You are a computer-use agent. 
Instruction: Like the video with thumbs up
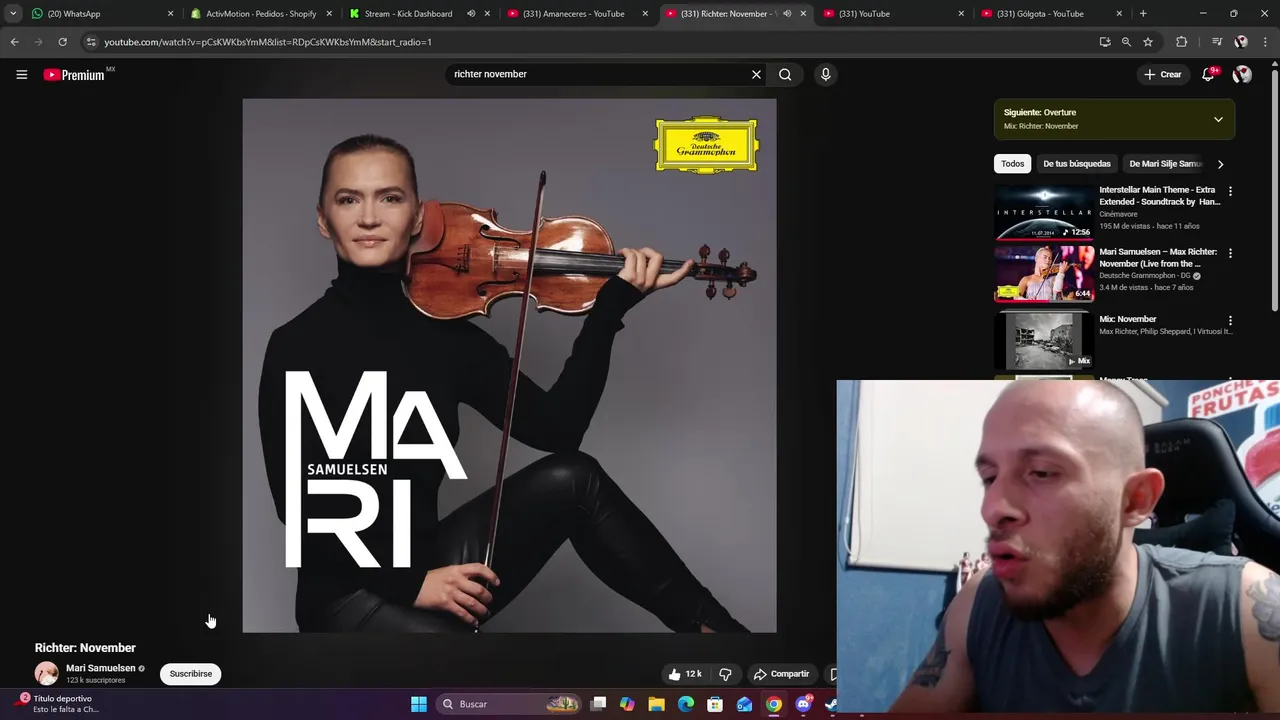click(x=686, y=674)
